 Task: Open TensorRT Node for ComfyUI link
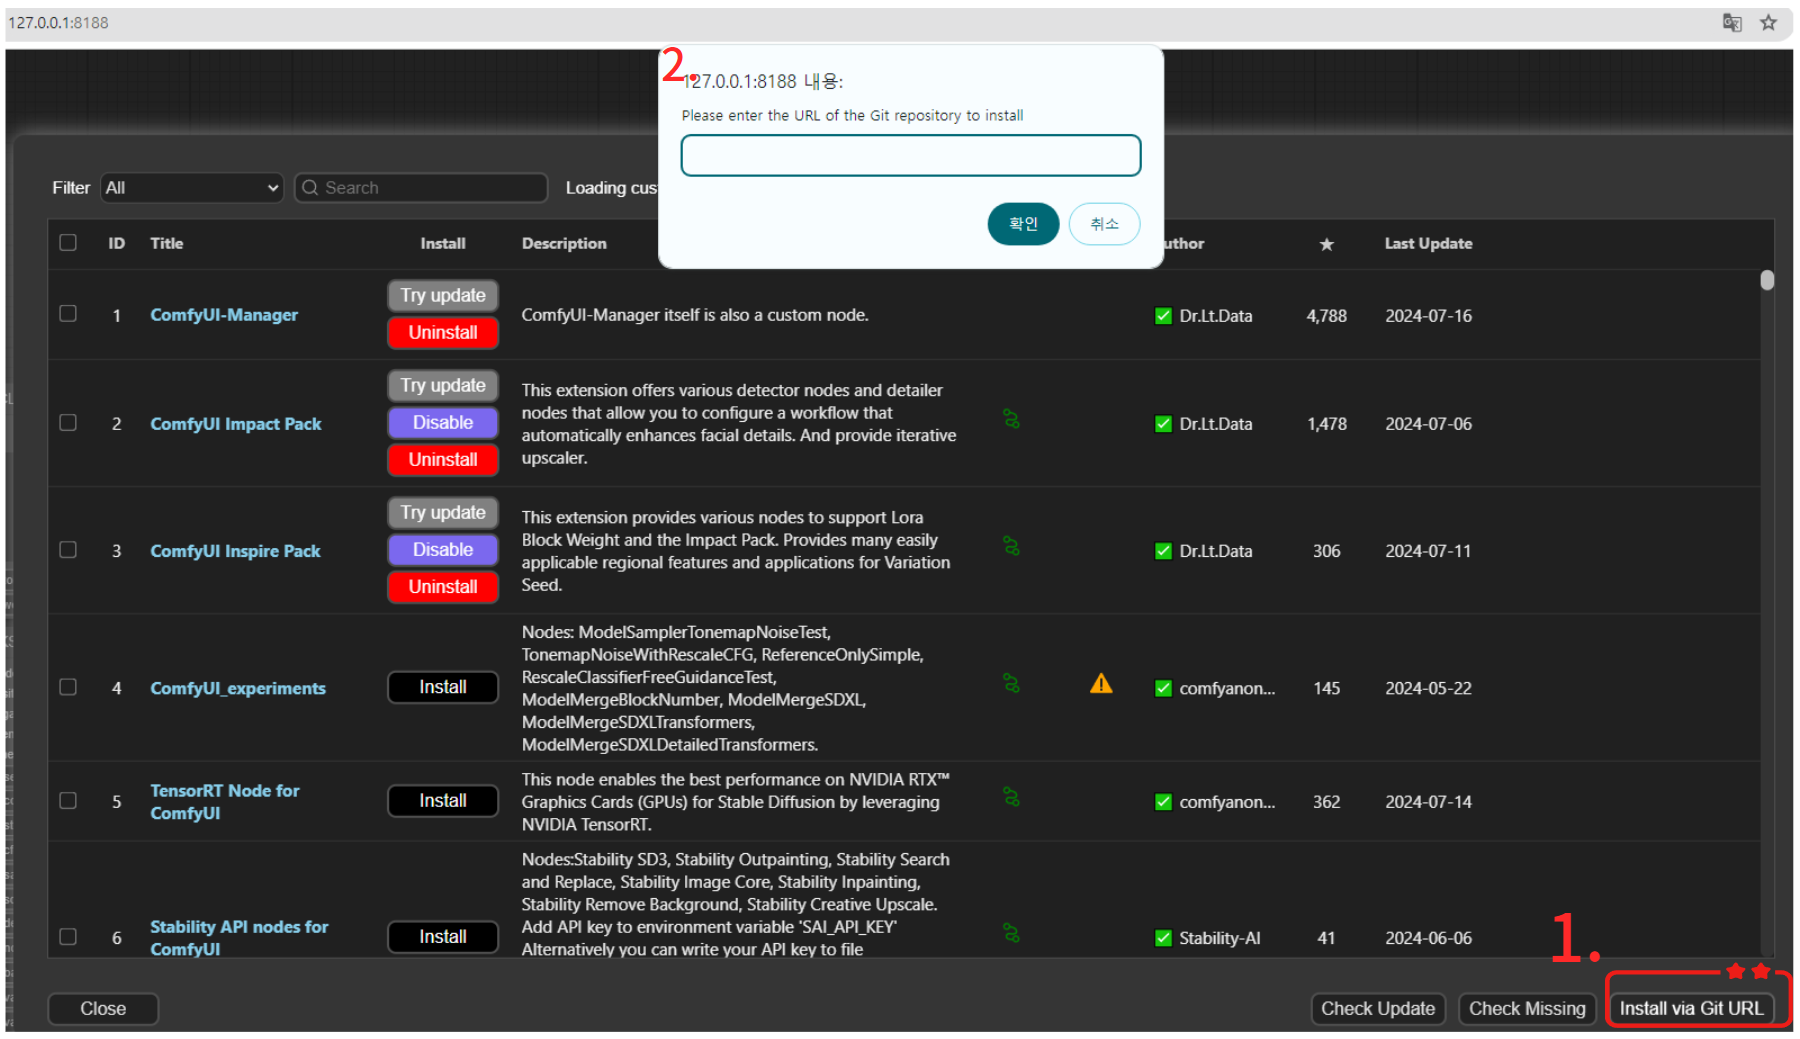(225, 801)
